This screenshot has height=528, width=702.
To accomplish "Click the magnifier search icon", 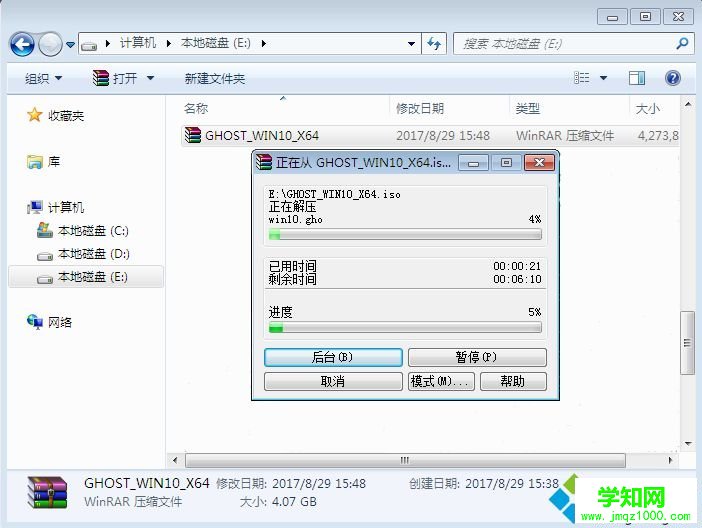I will (682, 43).
